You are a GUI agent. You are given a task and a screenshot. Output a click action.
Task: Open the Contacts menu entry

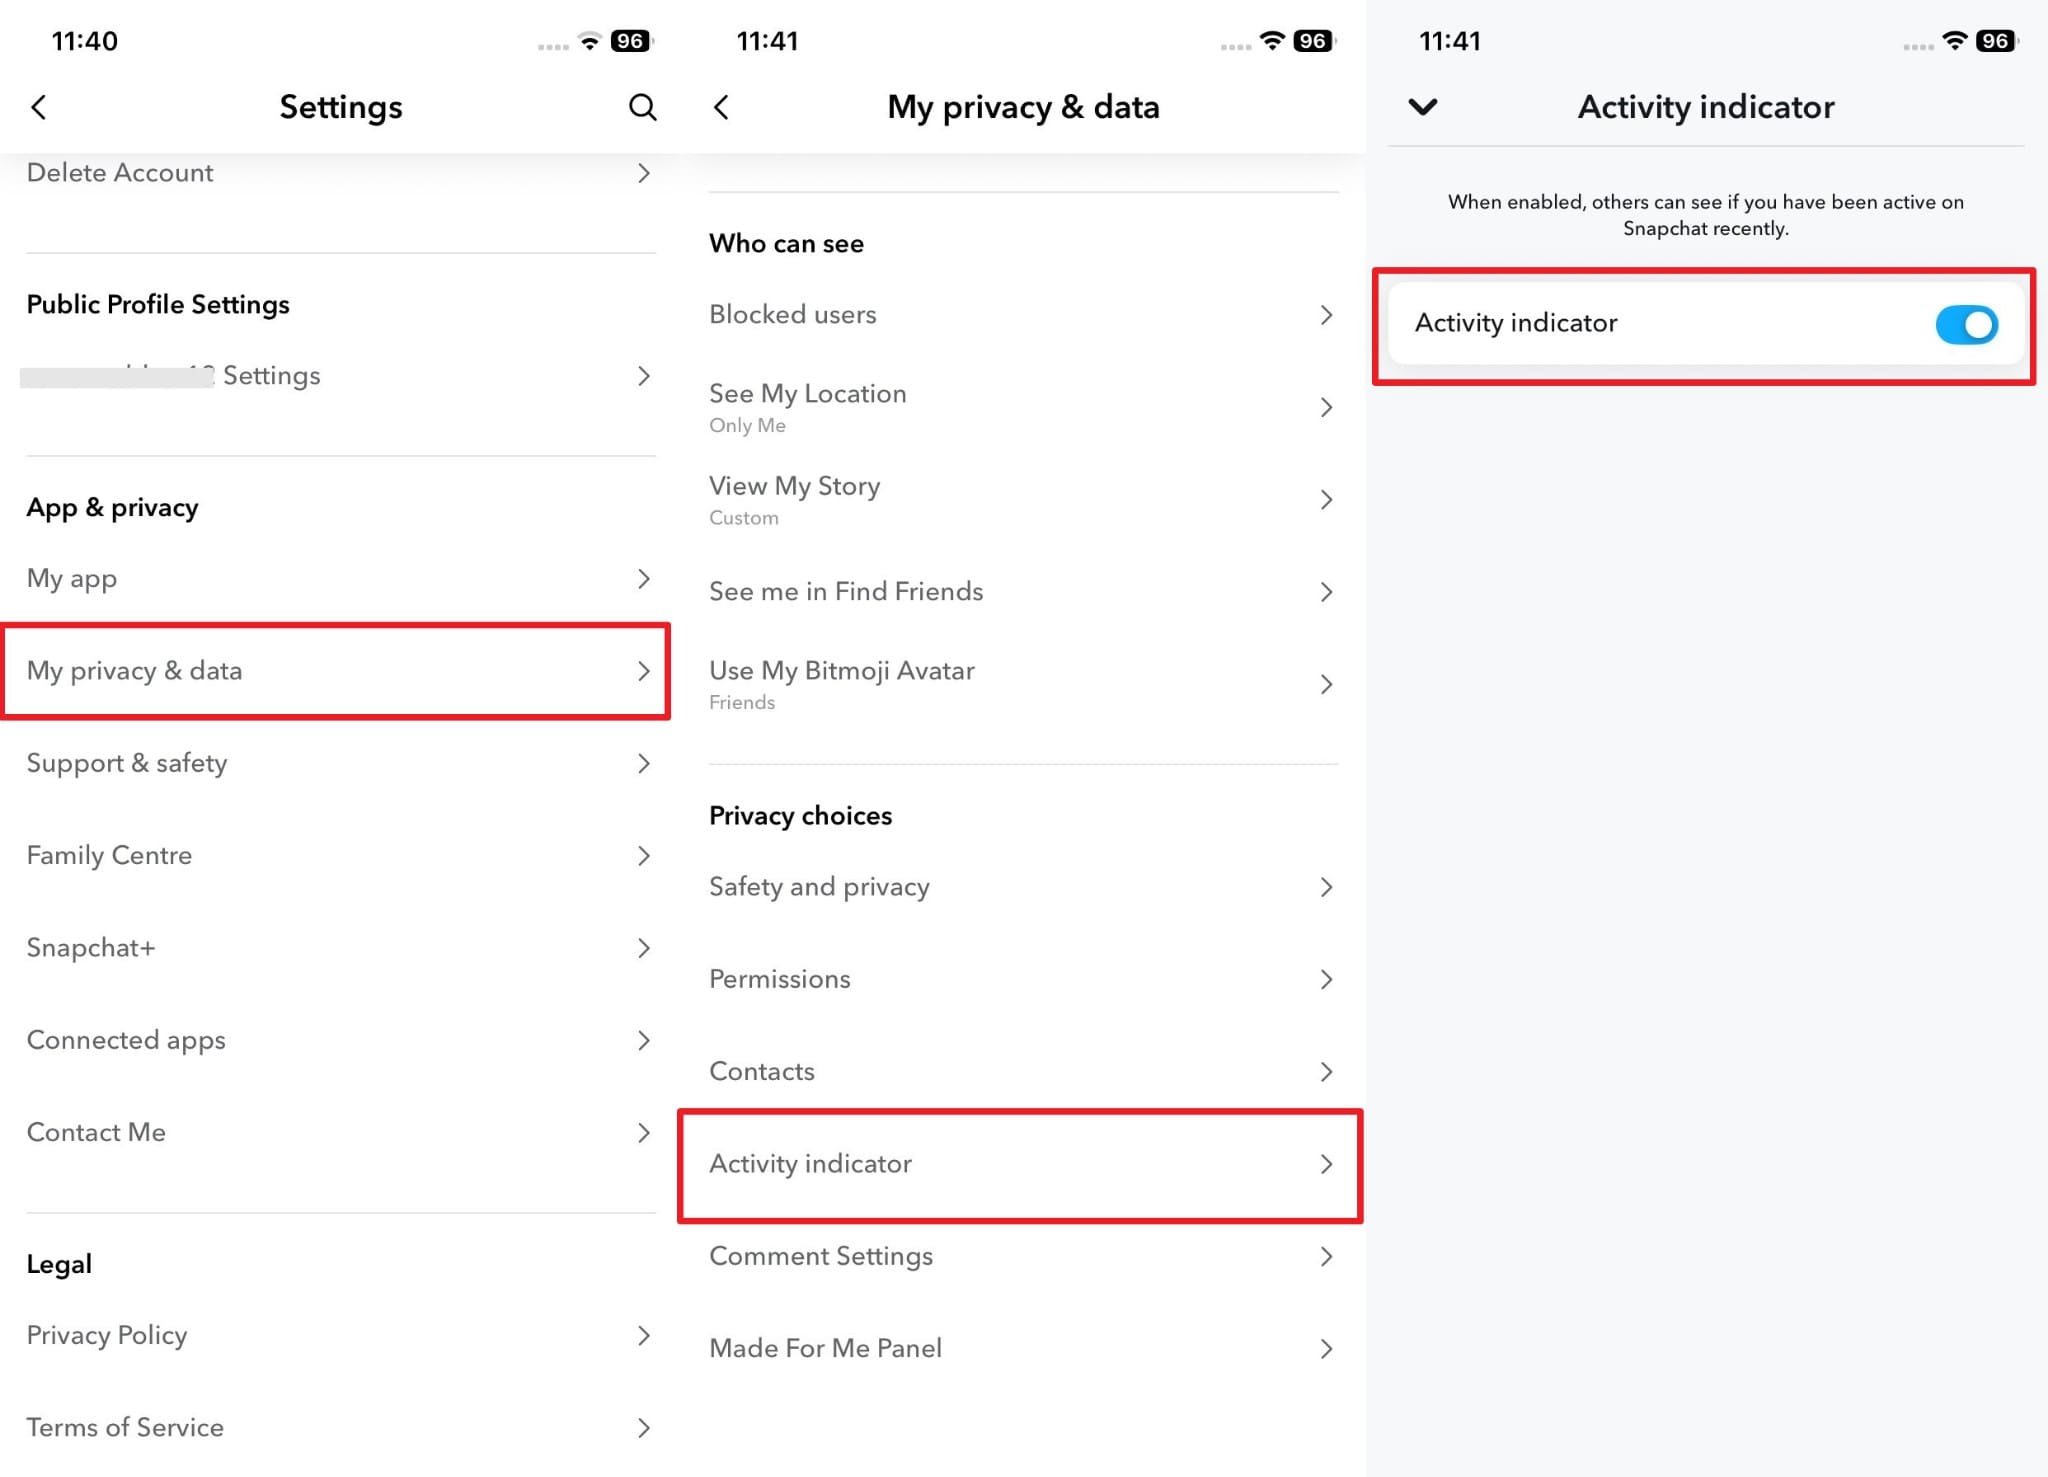(1022, 1071)
